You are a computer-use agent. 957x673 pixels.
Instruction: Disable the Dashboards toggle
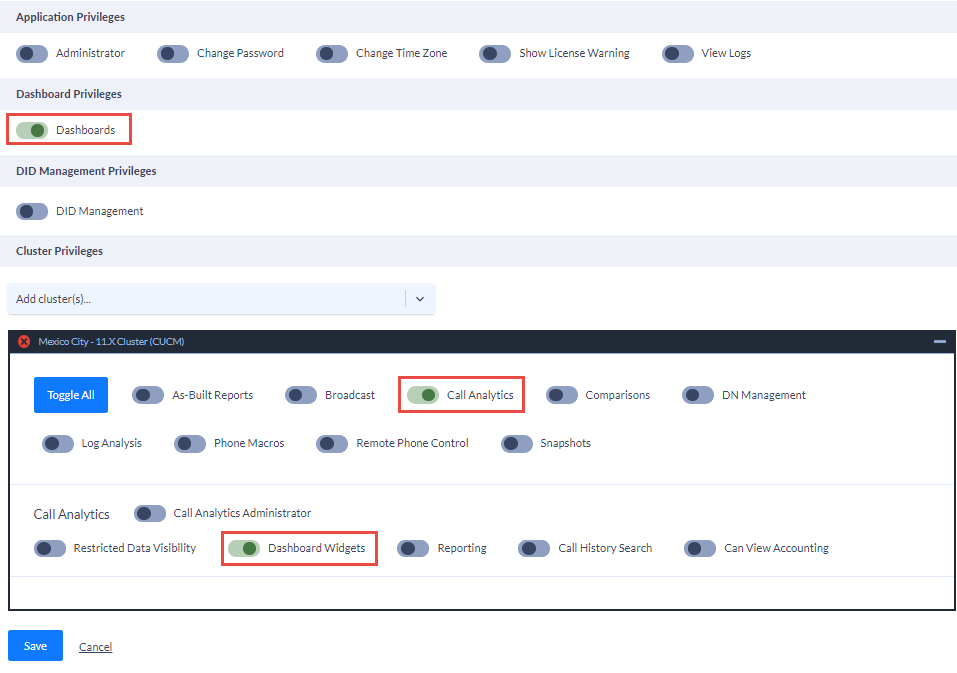point(32,130)
